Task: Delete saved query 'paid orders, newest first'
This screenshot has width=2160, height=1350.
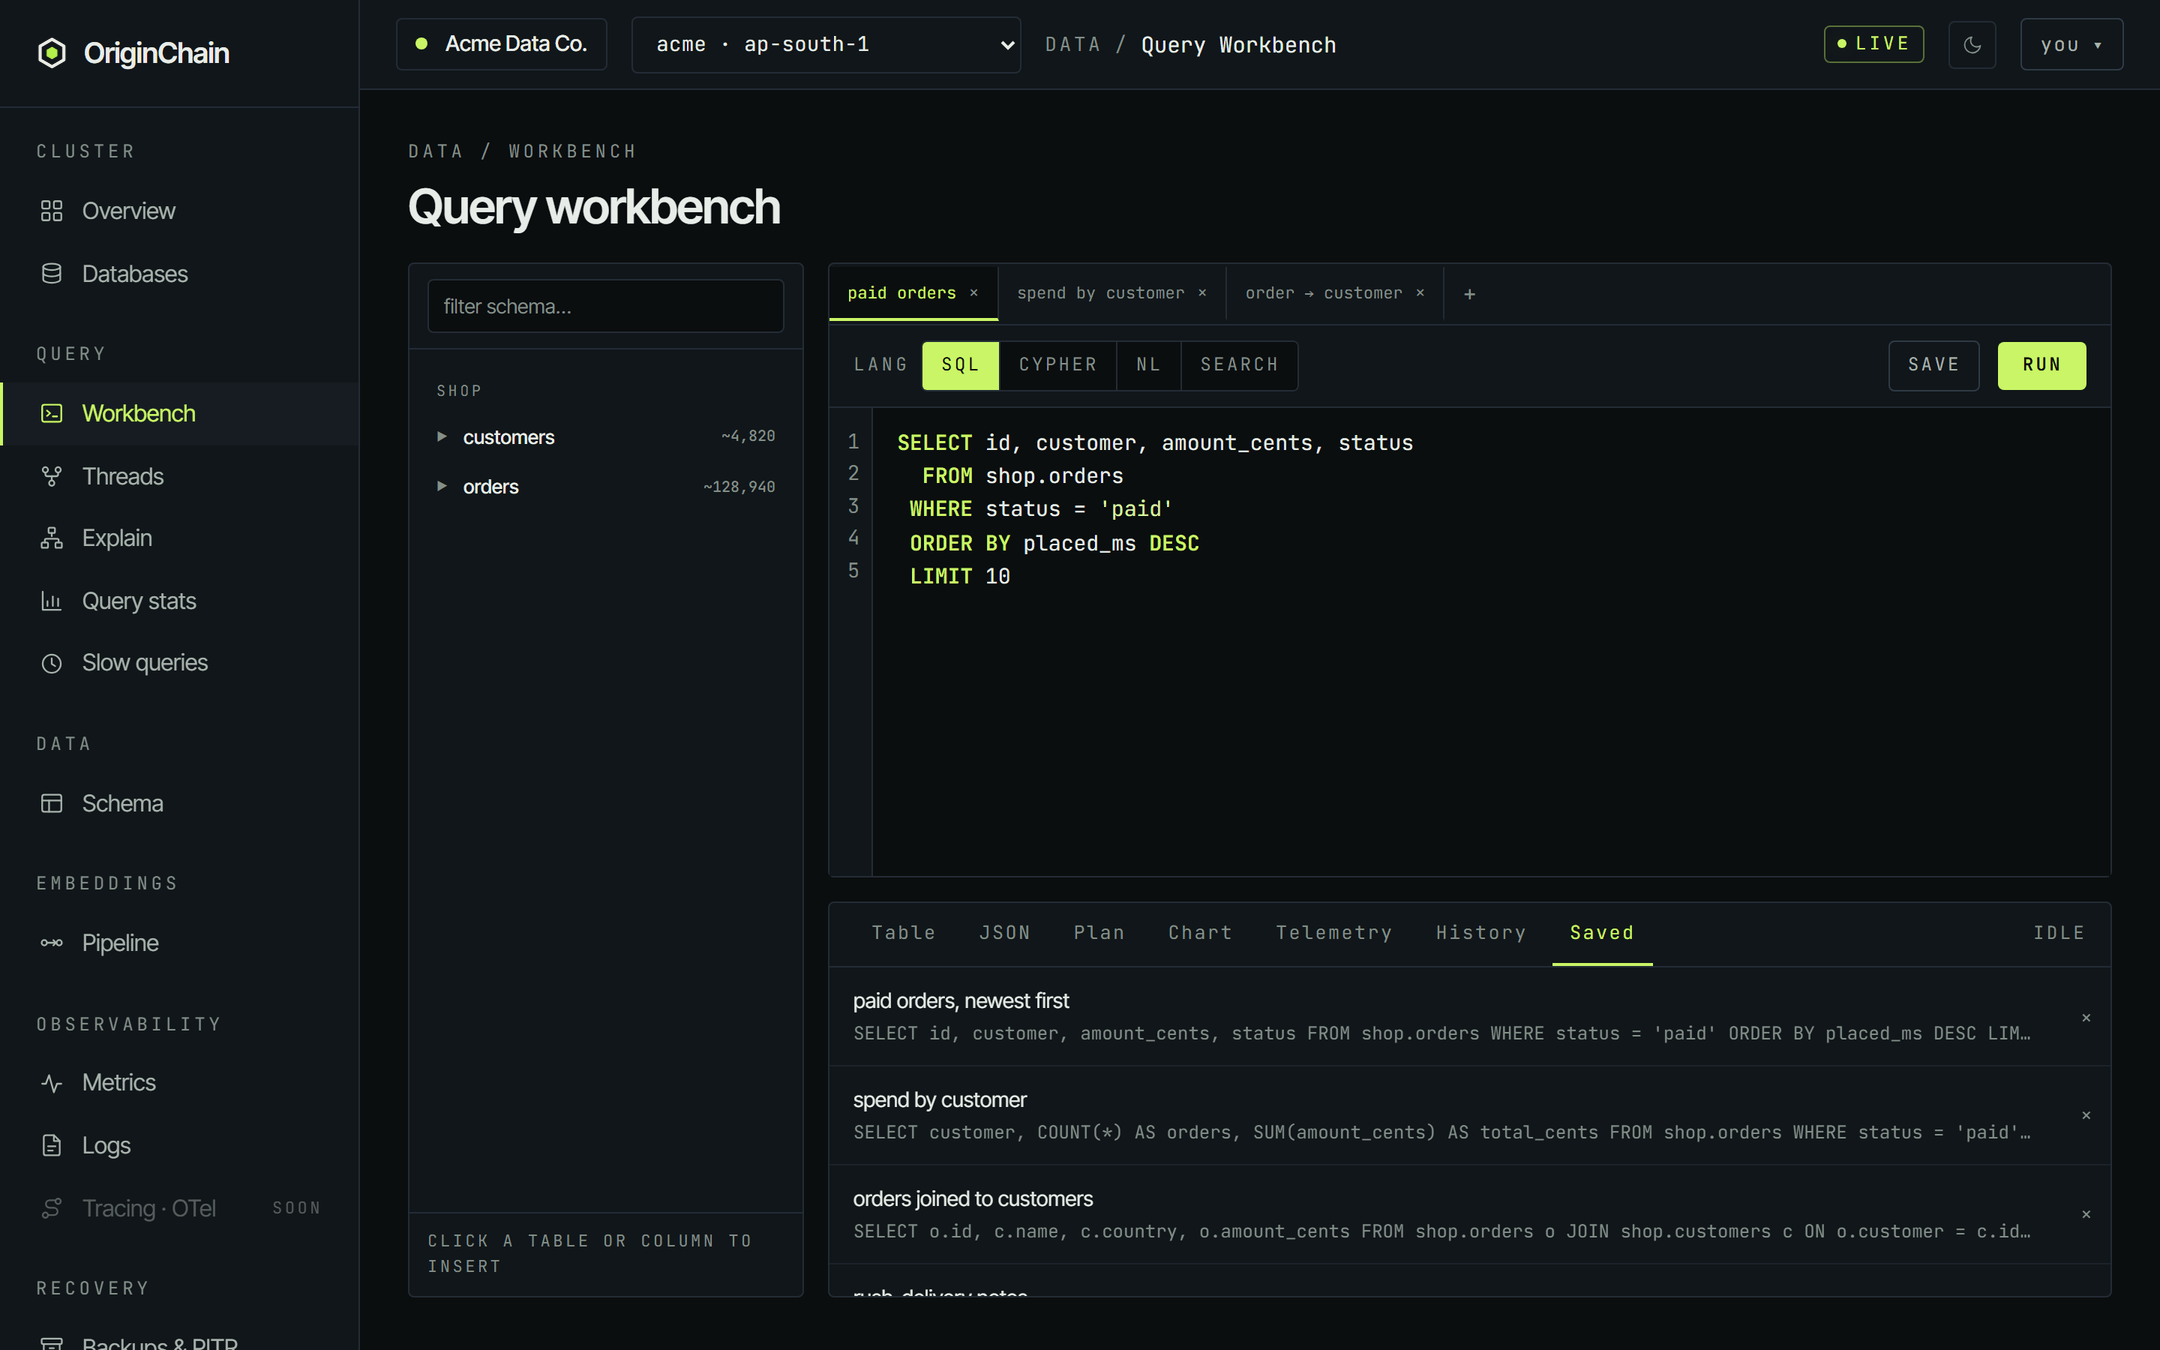Action: [x=2086, y=1017]
